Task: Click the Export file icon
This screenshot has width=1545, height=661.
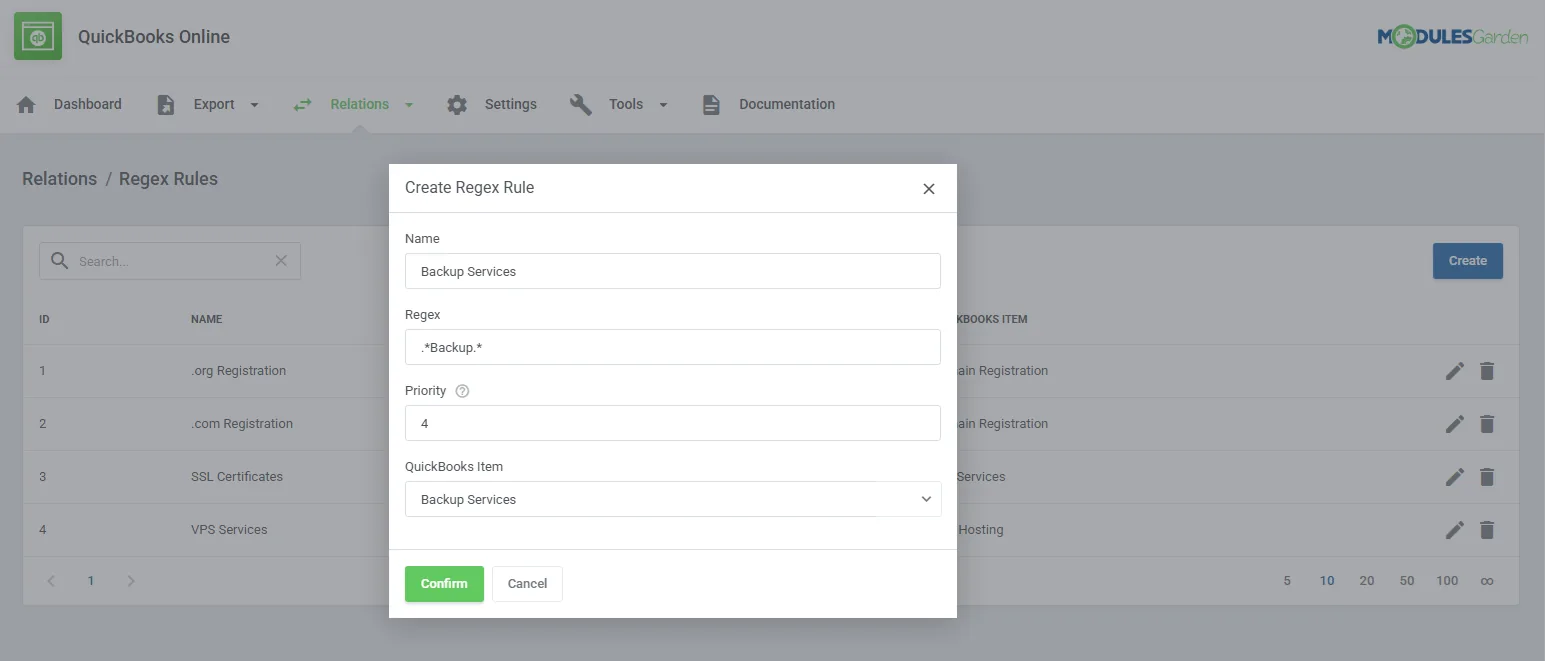Action: pyautogui.click(x=166, y=104)
